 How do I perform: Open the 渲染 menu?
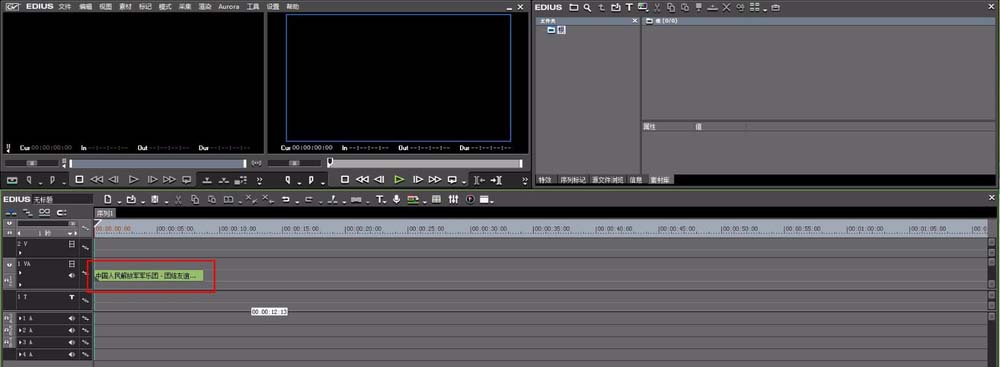(x=205, y=6)
